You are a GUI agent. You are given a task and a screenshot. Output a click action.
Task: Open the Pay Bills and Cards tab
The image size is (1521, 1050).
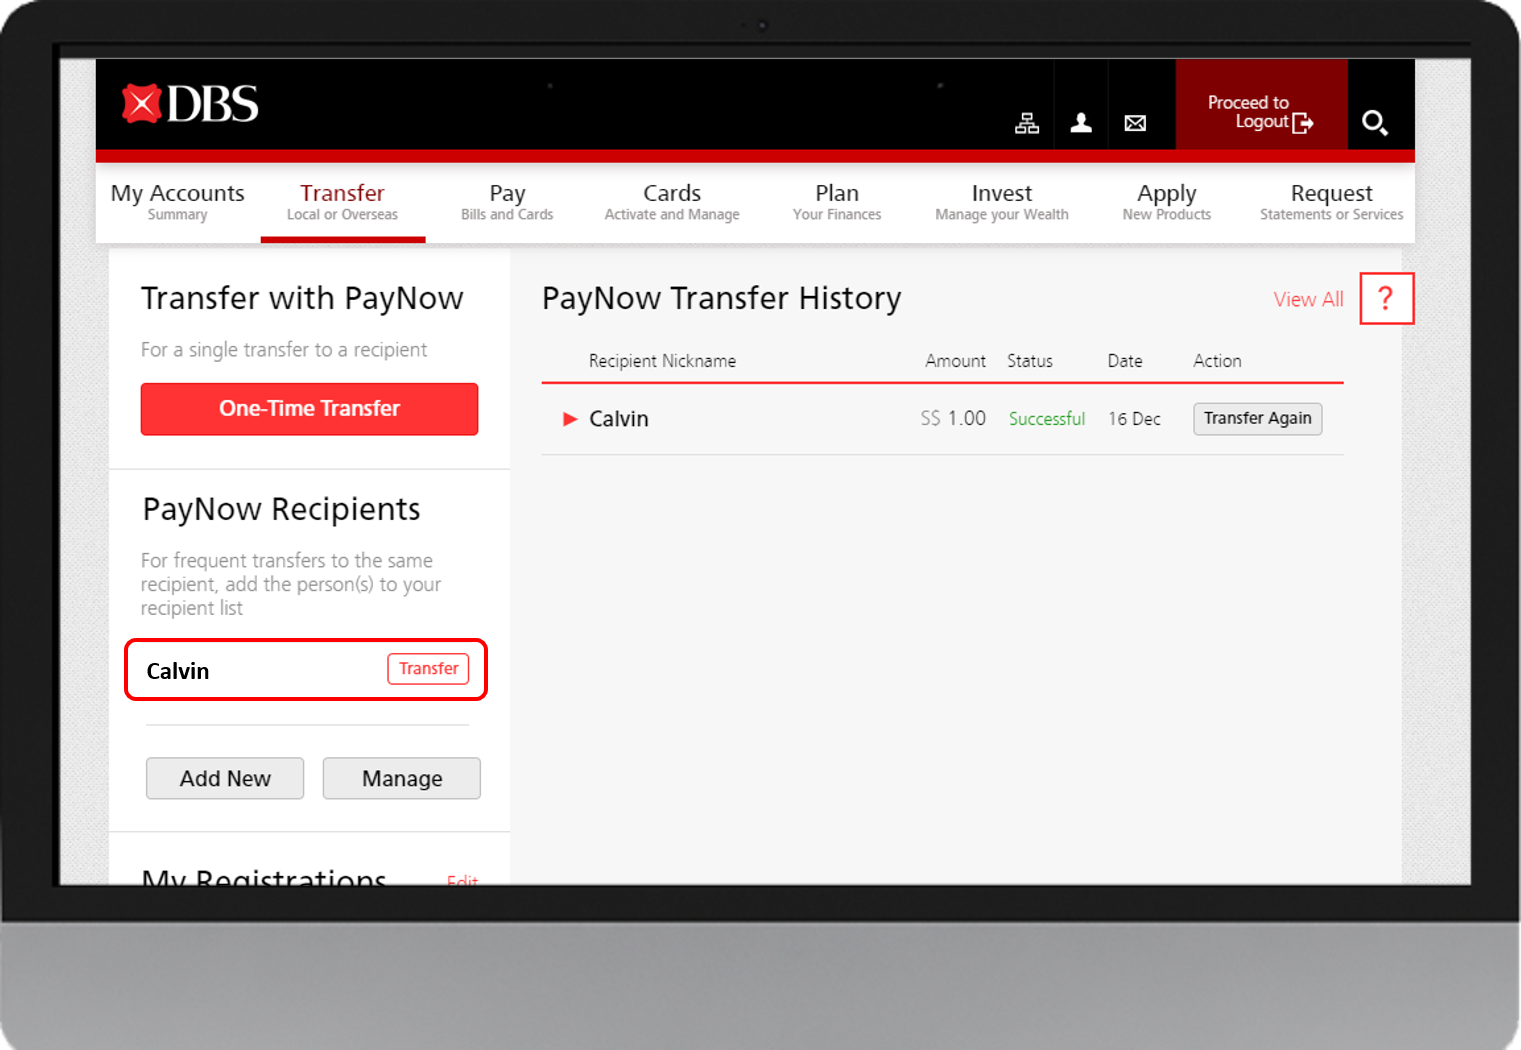point(507,200)
